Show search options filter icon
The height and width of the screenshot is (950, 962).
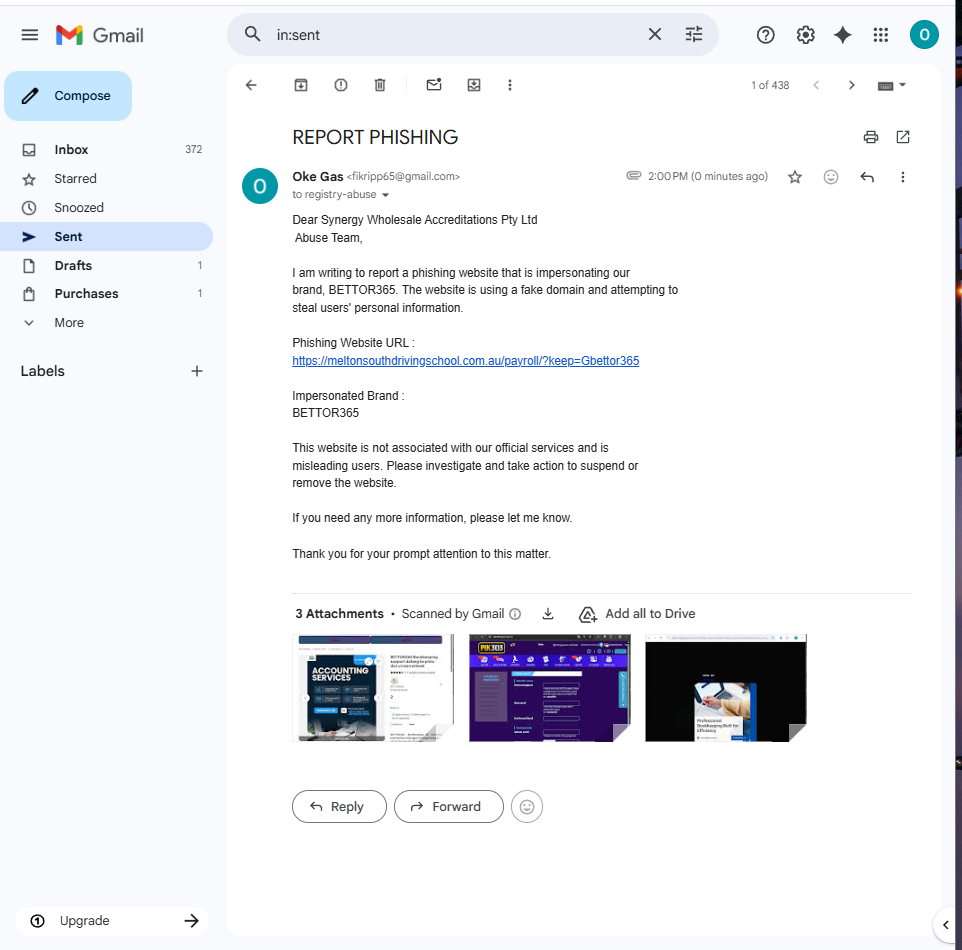(694, 34)
